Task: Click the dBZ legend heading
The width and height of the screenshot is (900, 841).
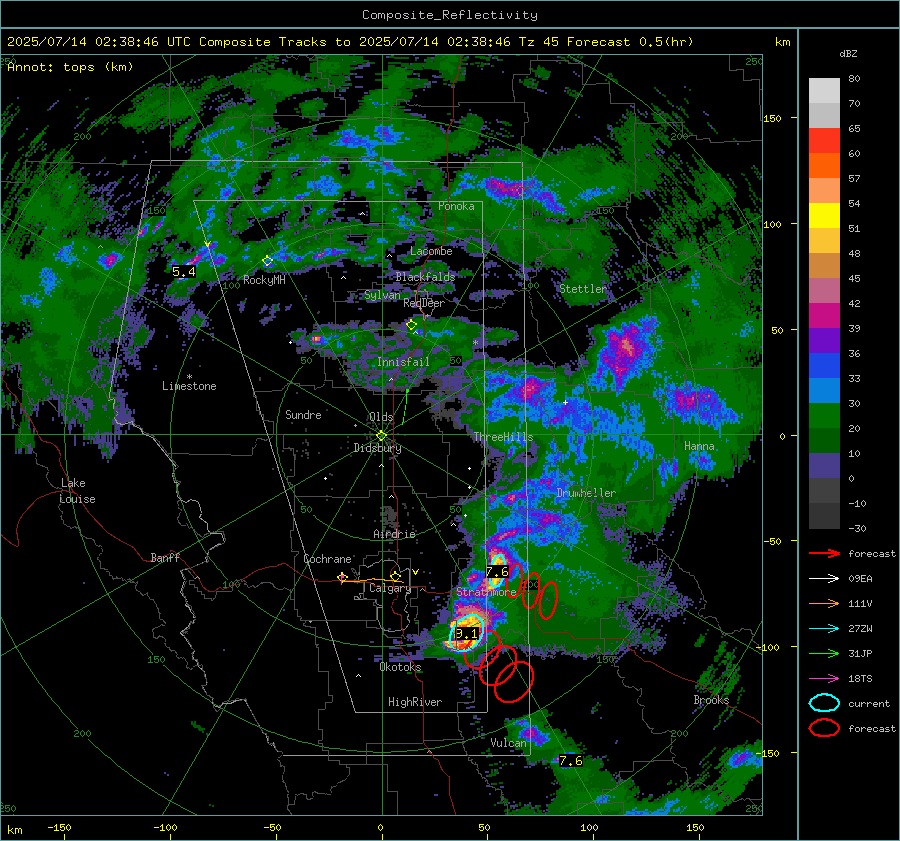Action: coord(848,53)
